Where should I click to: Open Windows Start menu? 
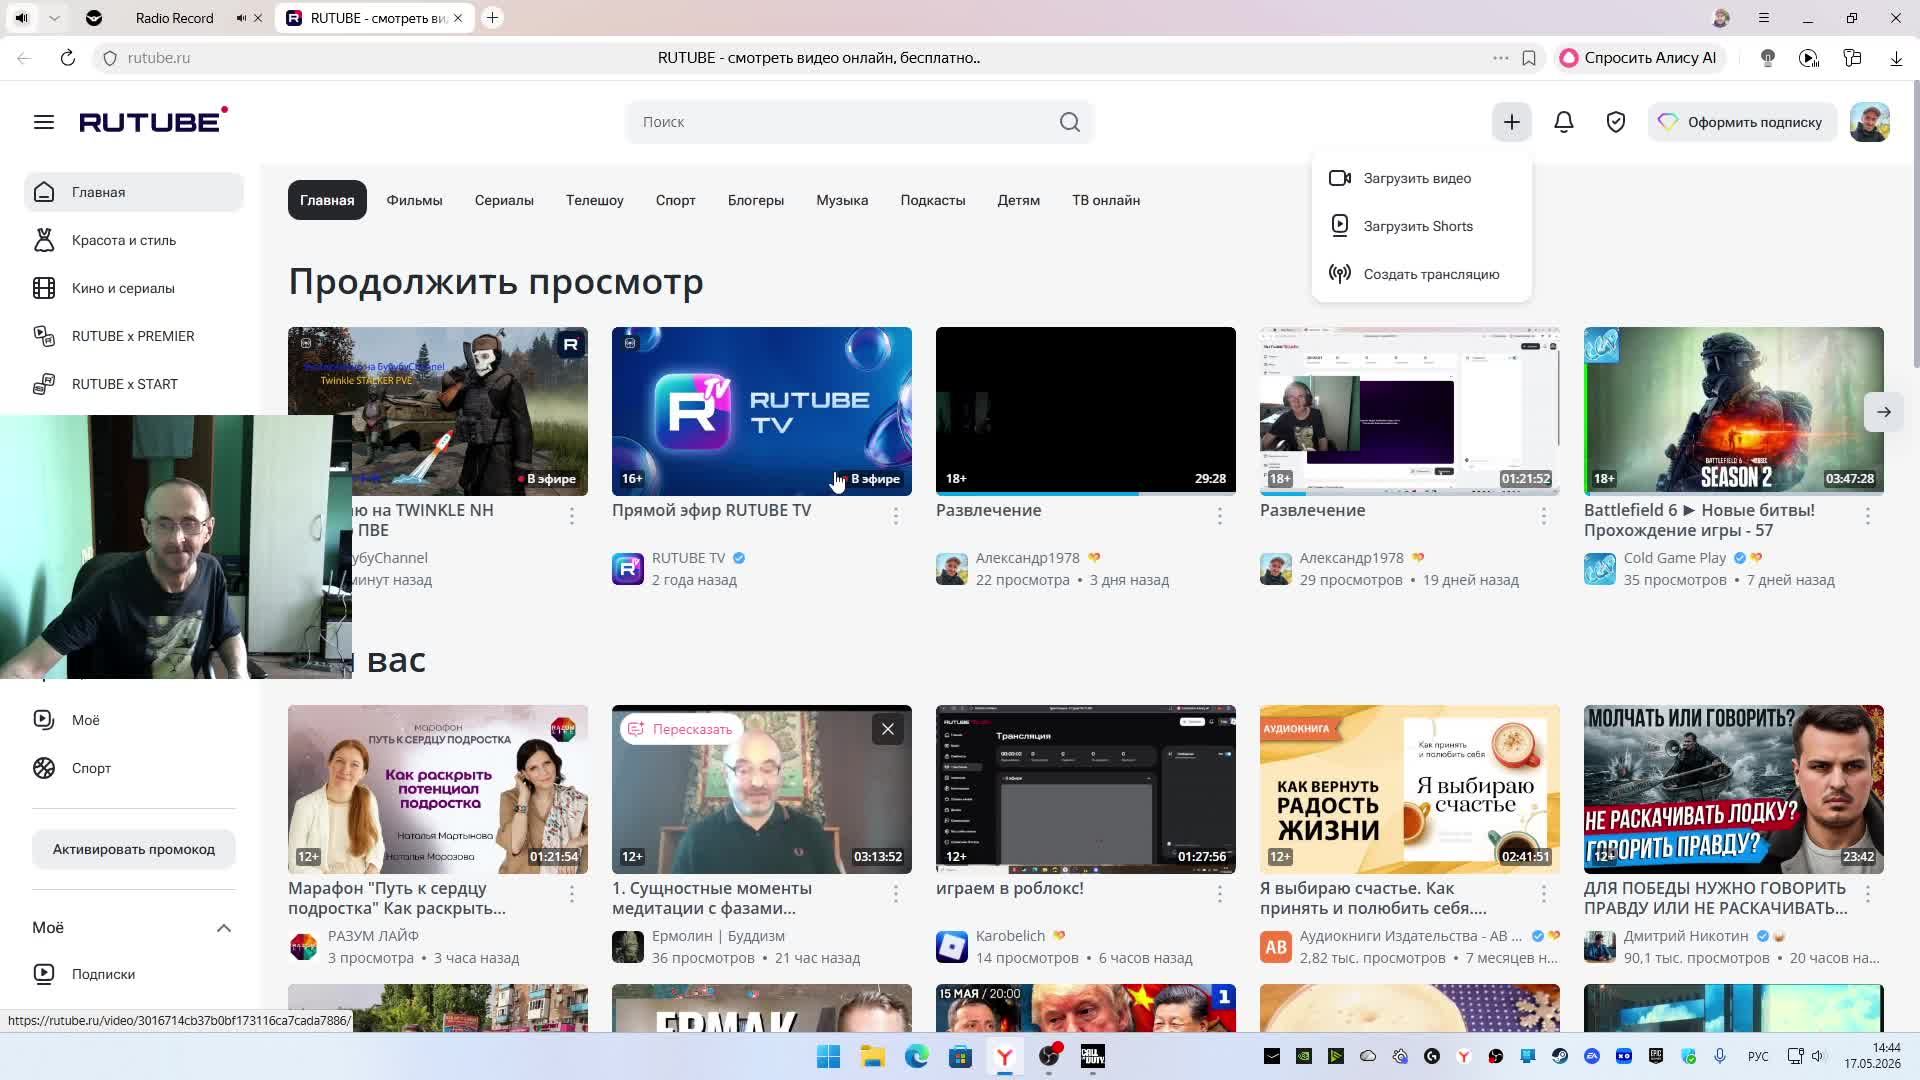tap(829, 1056)
